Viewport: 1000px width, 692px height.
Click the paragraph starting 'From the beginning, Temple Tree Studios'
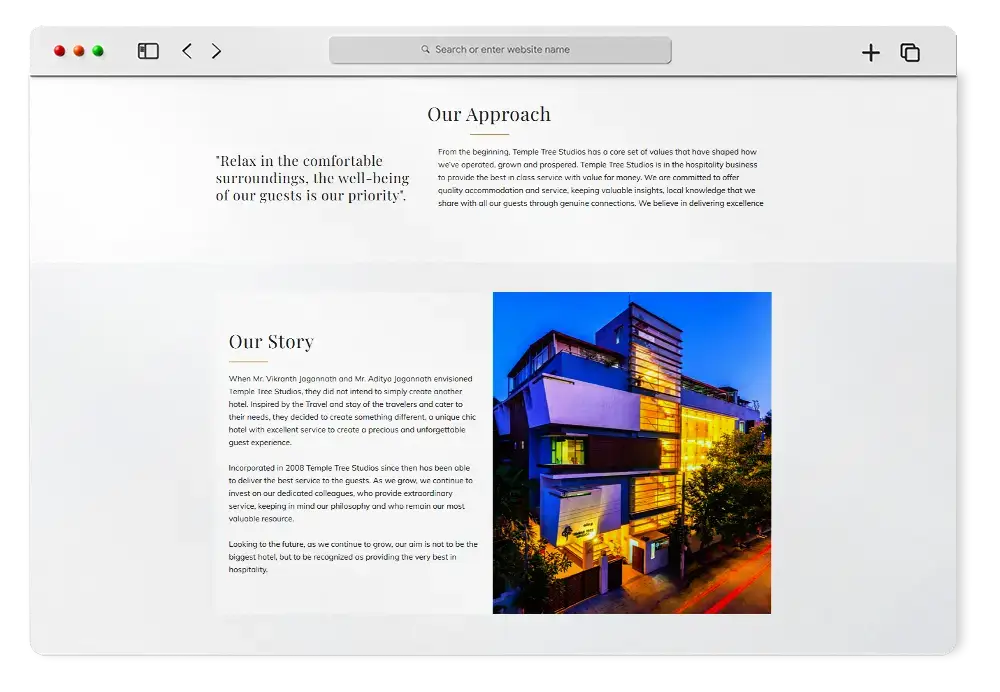pos(600,177)
